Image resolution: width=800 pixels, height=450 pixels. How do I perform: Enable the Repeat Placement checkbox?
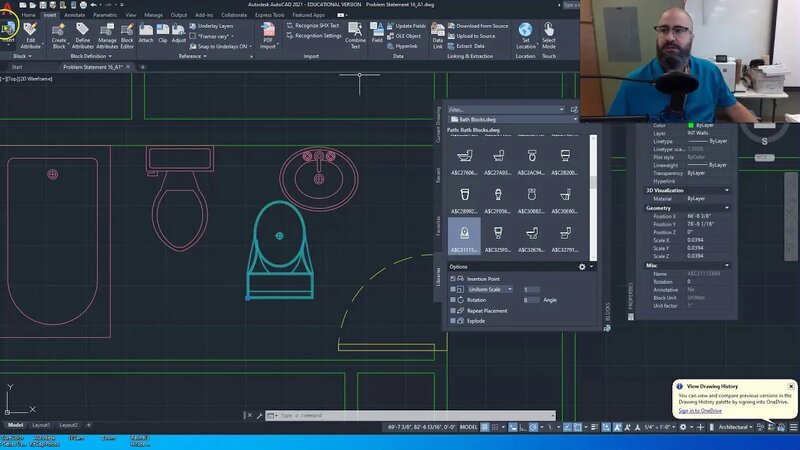coord(453,311)
